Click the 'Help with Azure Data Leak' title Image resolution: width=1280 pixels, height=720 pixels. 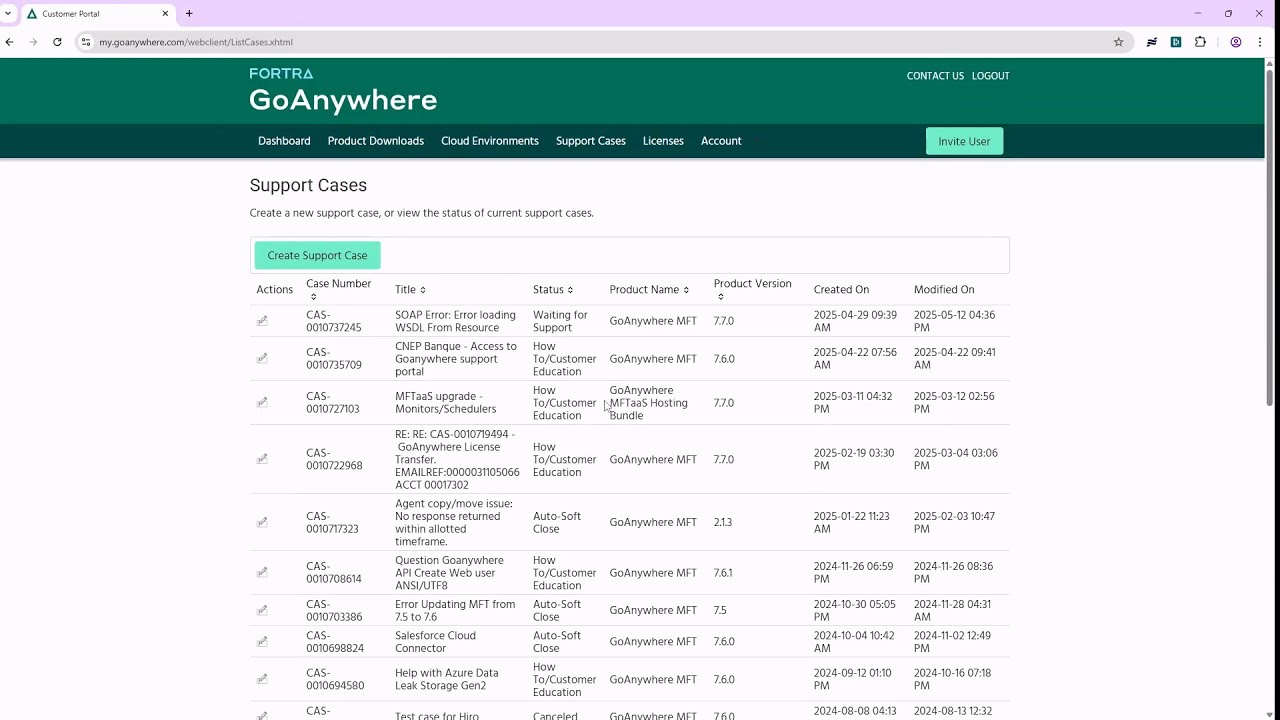tap(446, 679)
